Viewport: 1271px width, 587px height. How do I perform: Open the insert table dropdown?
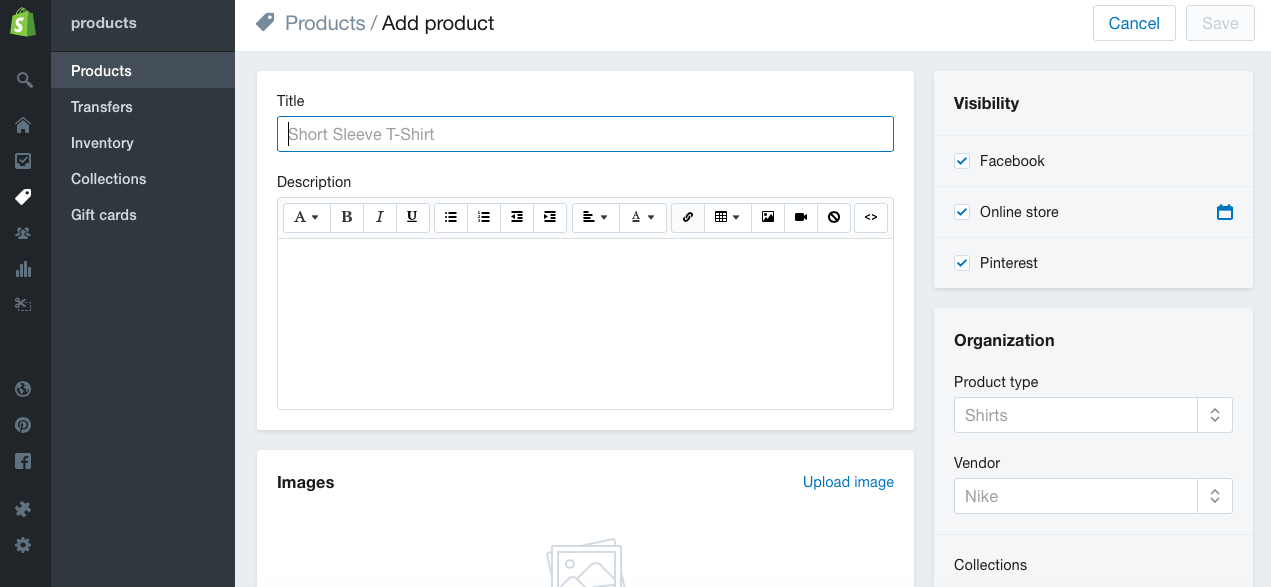[727, 217]
